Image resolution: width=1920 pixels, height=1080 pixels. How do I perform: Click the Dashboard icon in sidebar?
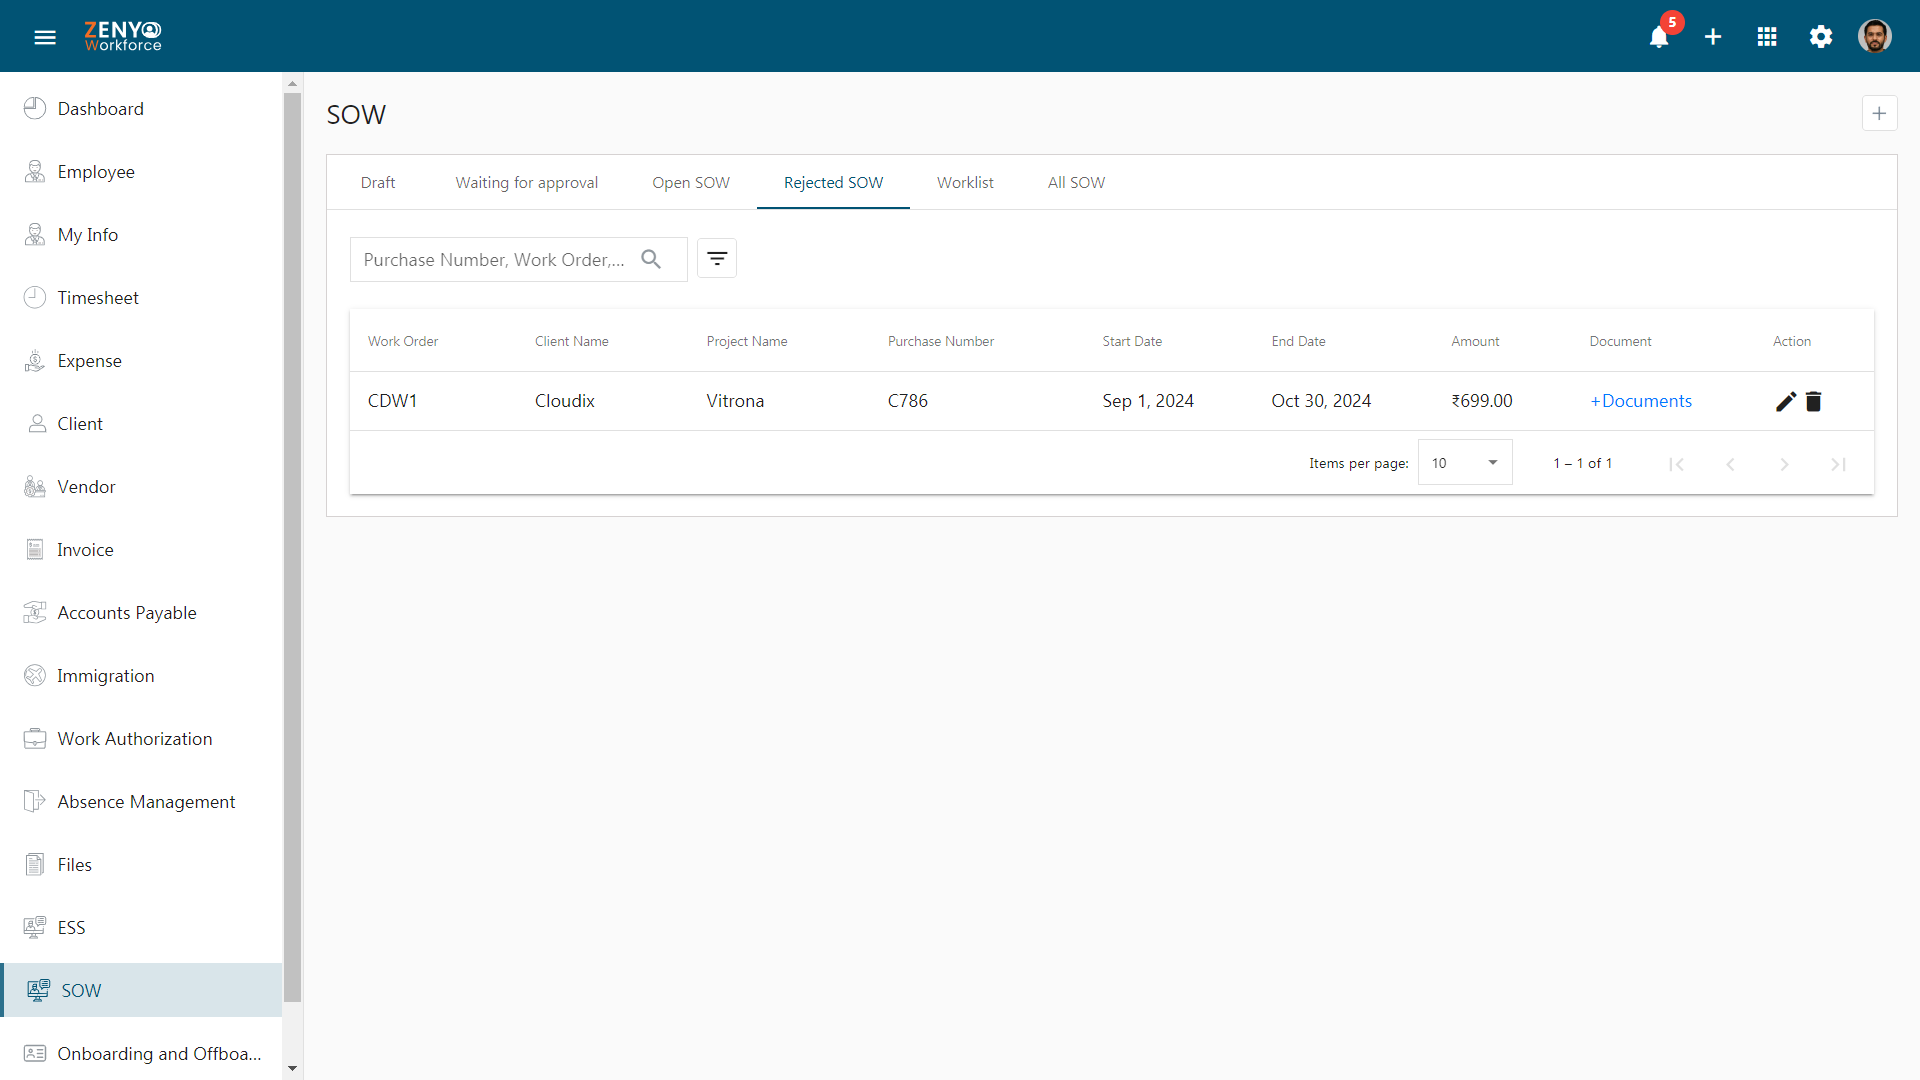[x=36, y=108]
